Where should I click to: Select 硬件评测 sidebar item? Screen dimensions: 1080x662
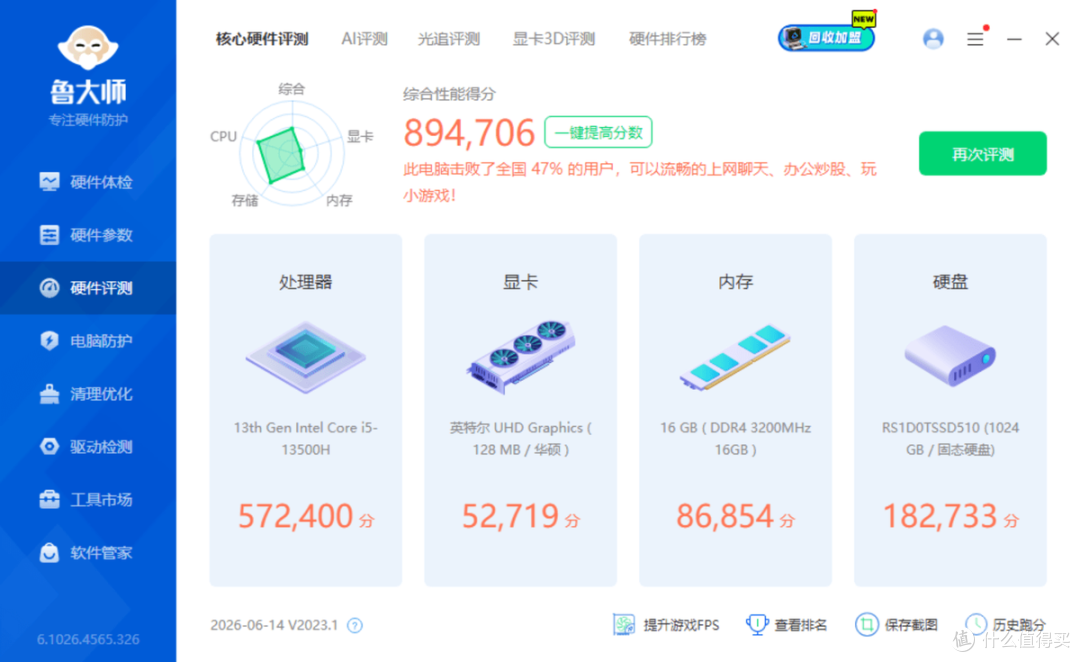[87, 288]
